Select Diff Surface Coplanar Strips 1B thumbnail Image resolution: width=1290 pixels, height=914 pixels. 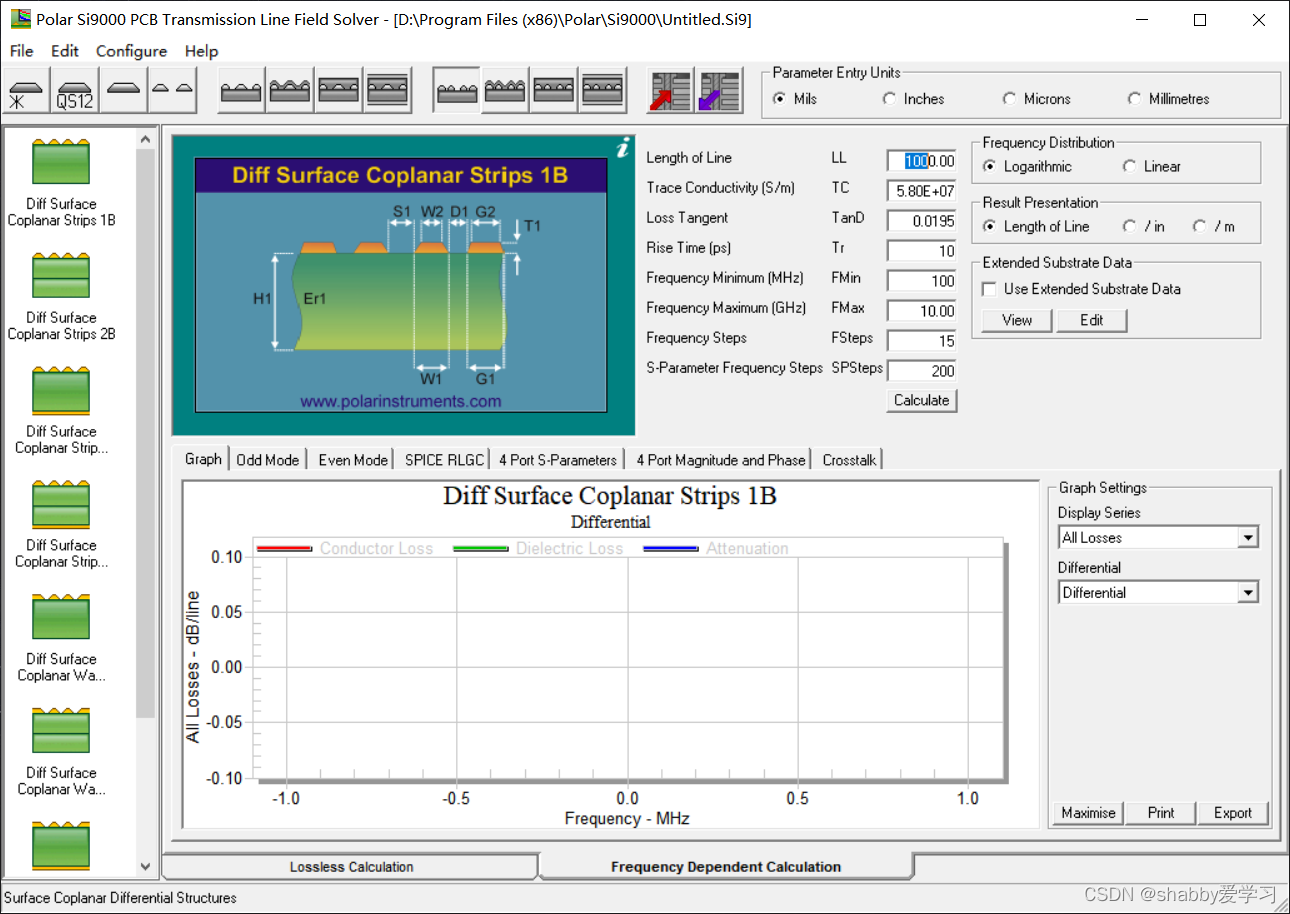click(61, 162)
